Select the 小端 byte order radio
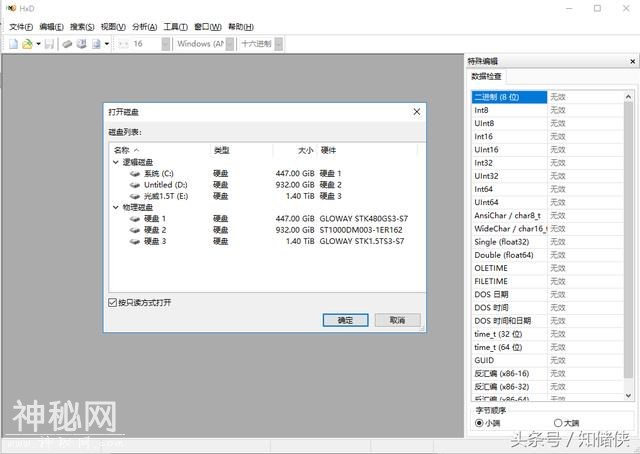 480,423
